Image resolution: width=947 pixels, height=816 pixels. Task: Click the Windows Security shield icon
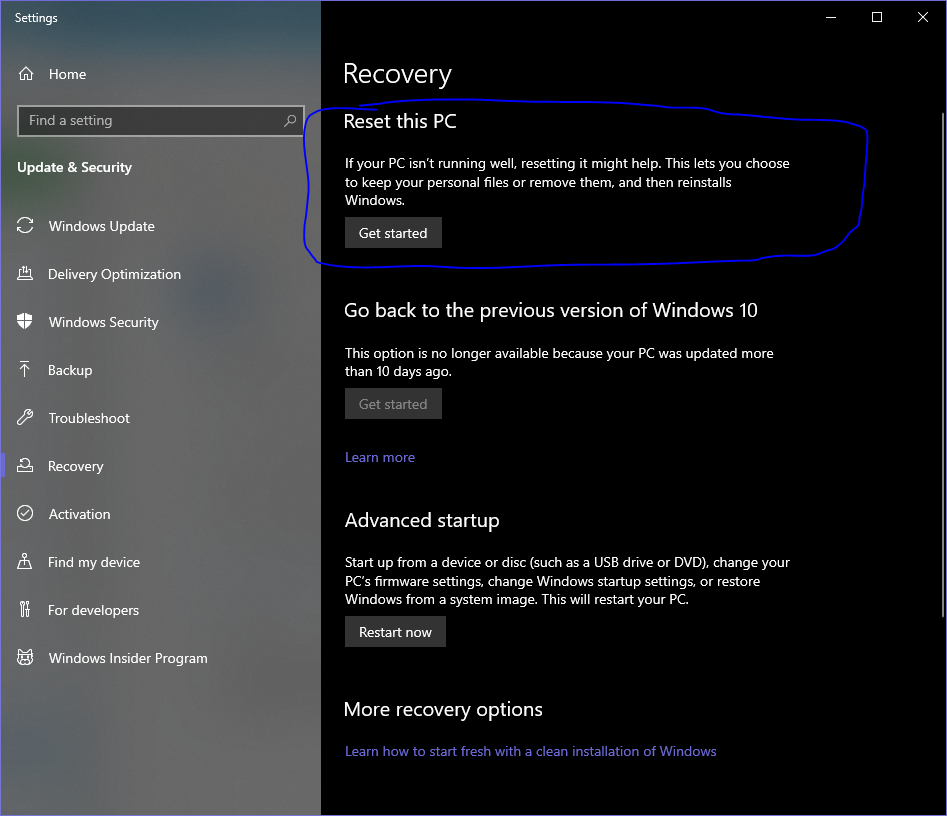[x=25, y=321]
